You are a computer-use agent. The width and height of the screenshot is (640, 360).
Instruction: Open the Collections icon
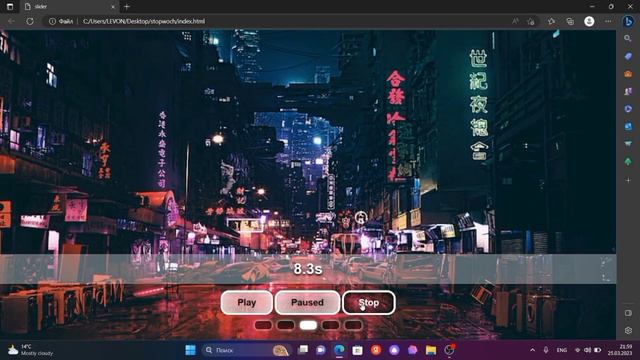point(570,21)
